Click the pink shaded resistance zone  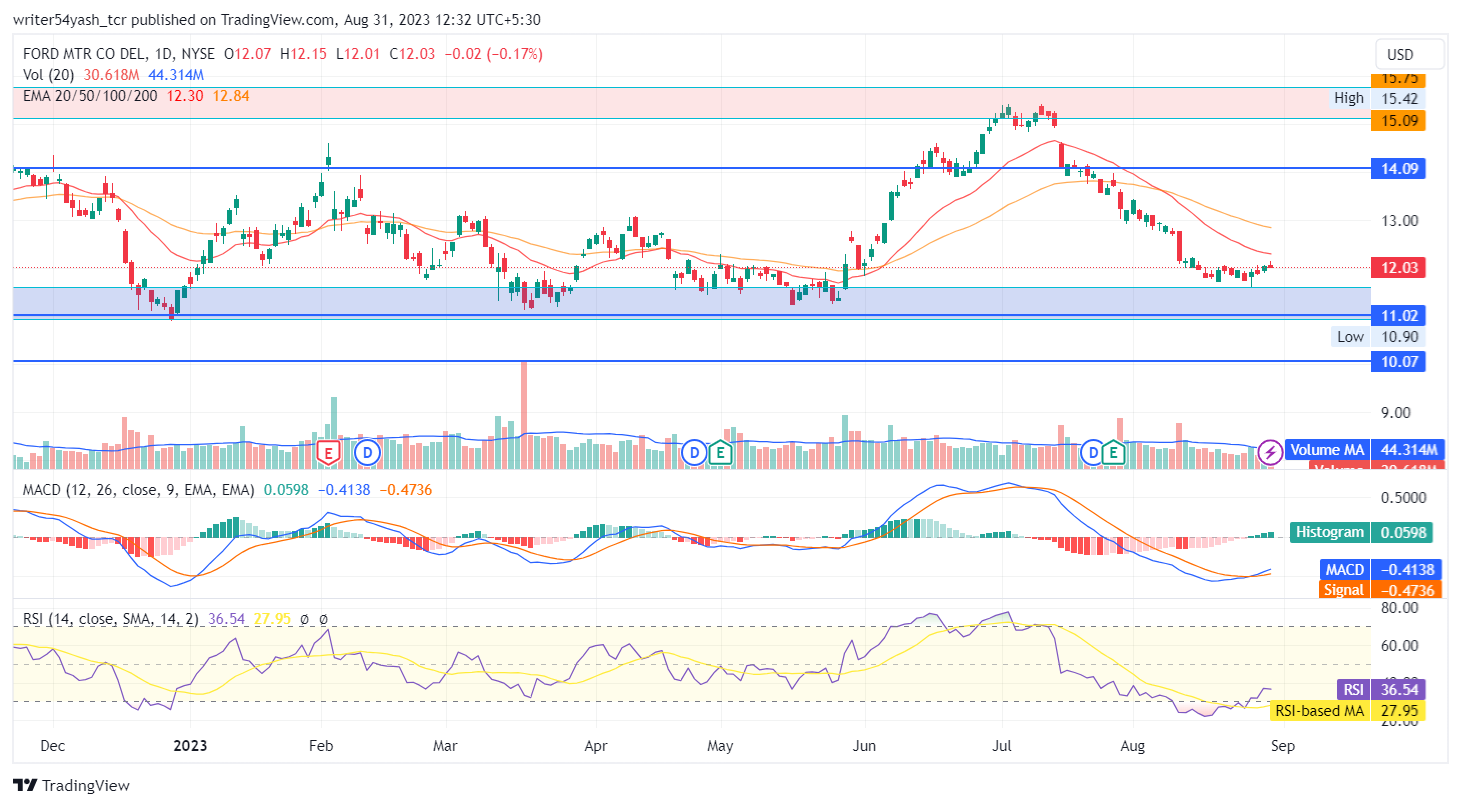pyautogui.click(x=690, y=103)
